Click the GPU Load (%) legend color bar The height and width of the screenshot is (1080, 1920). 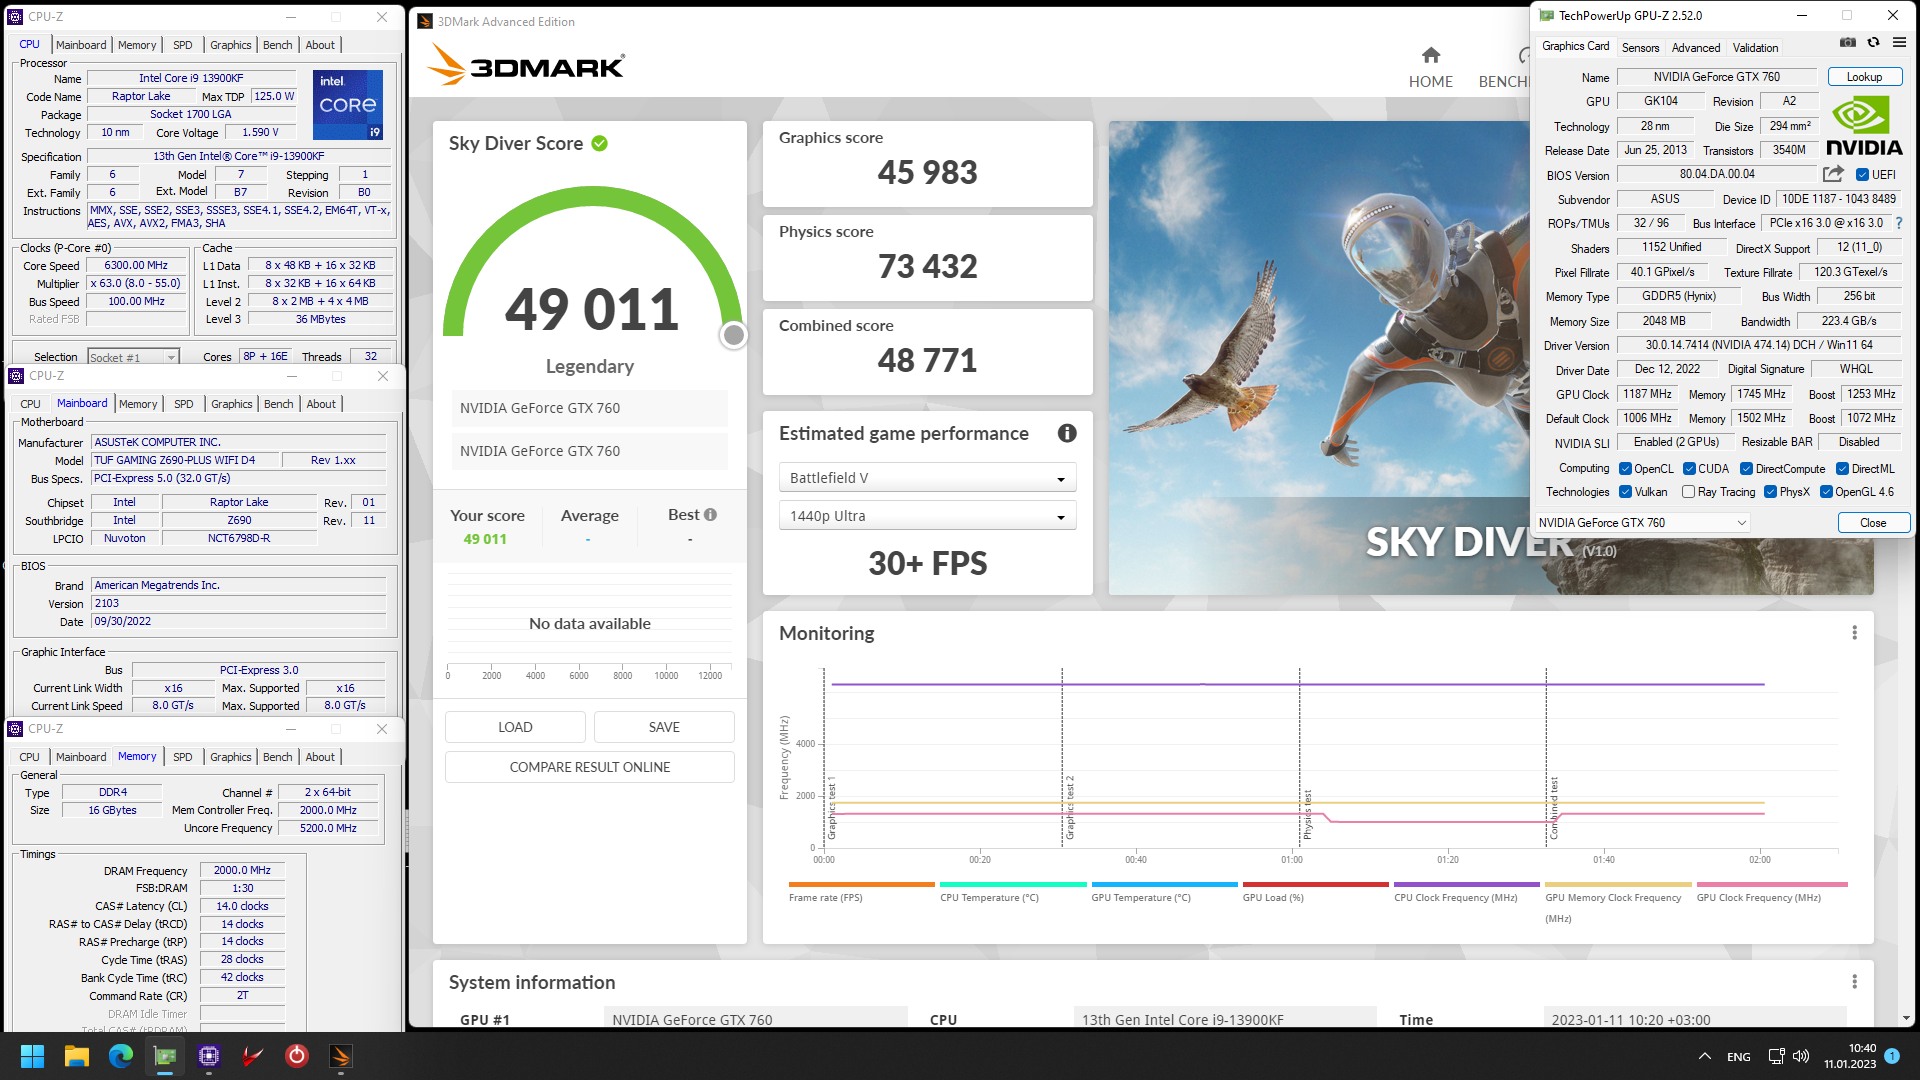1315,884
